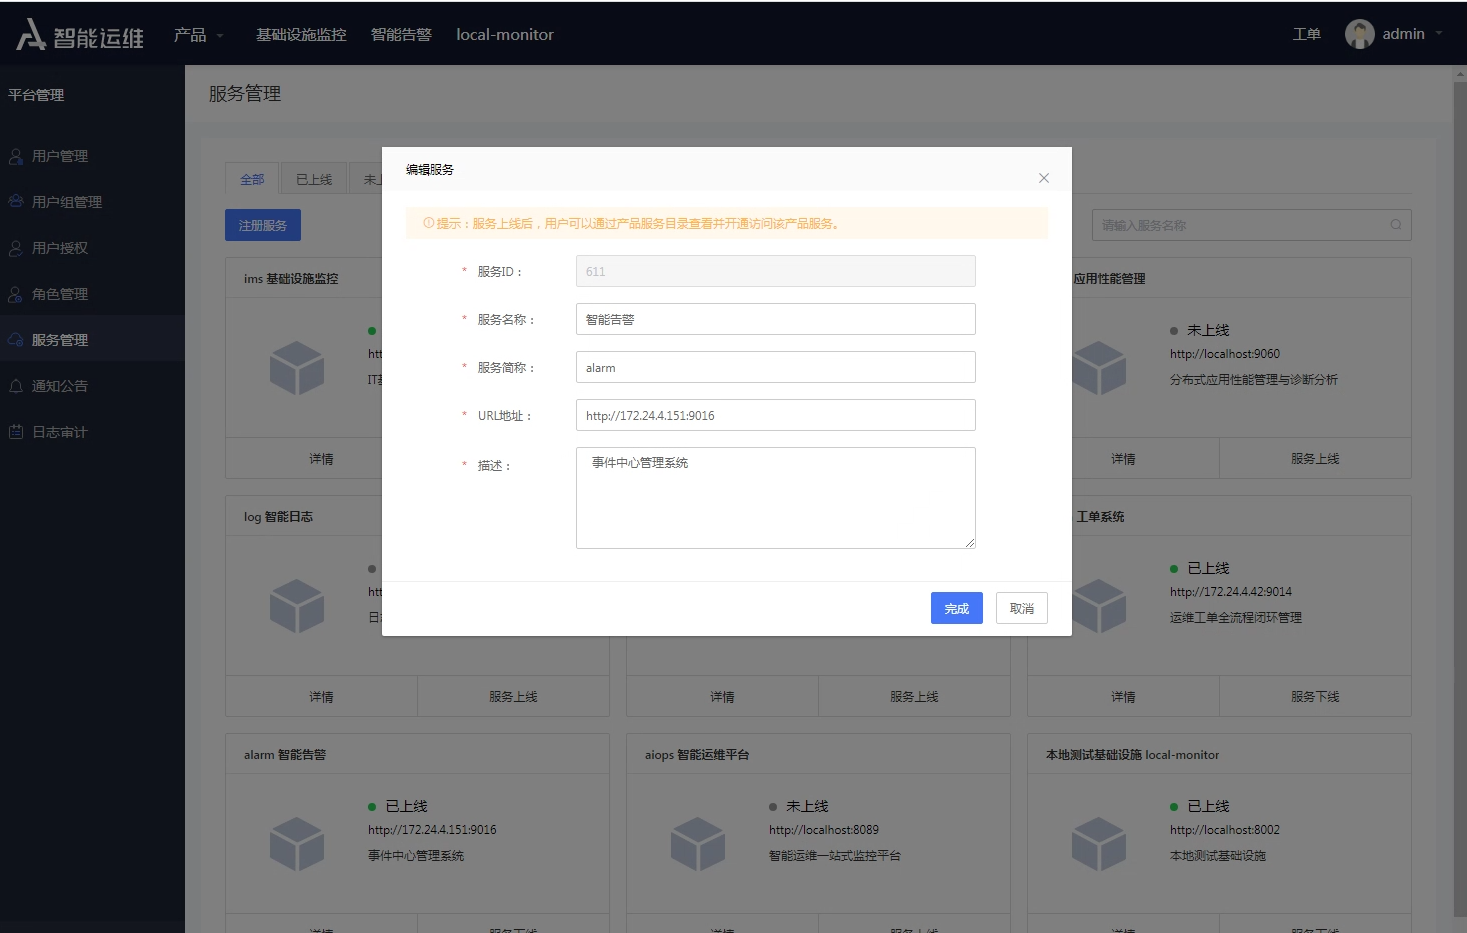Click the 智能运维一站式监控平台 description text
The width and height of the screenshot is (1467, 933).
click(835, 856)
